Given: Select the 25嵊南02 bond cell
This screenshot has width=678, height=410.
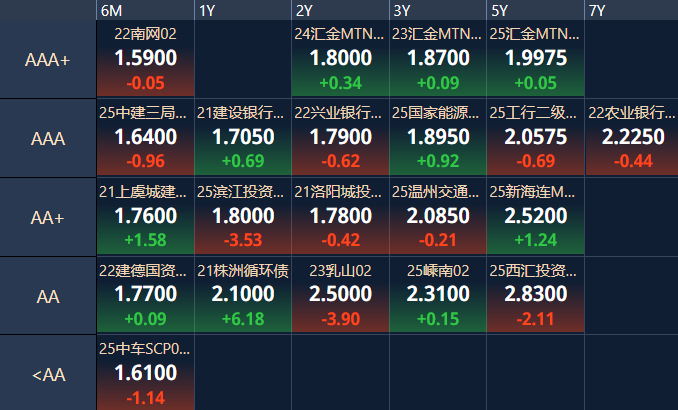Looking at the screenshot, I should pos(438,295).
